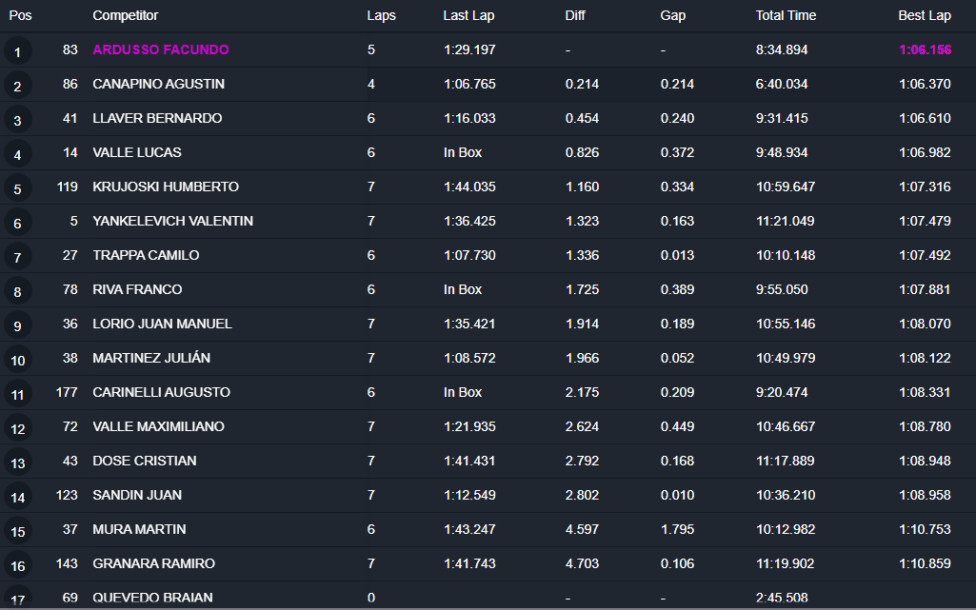The width and height of the screenshot is (976, 610).
Task: Click the highlighted best lap 1:06.156
Action: coord(924,50)
